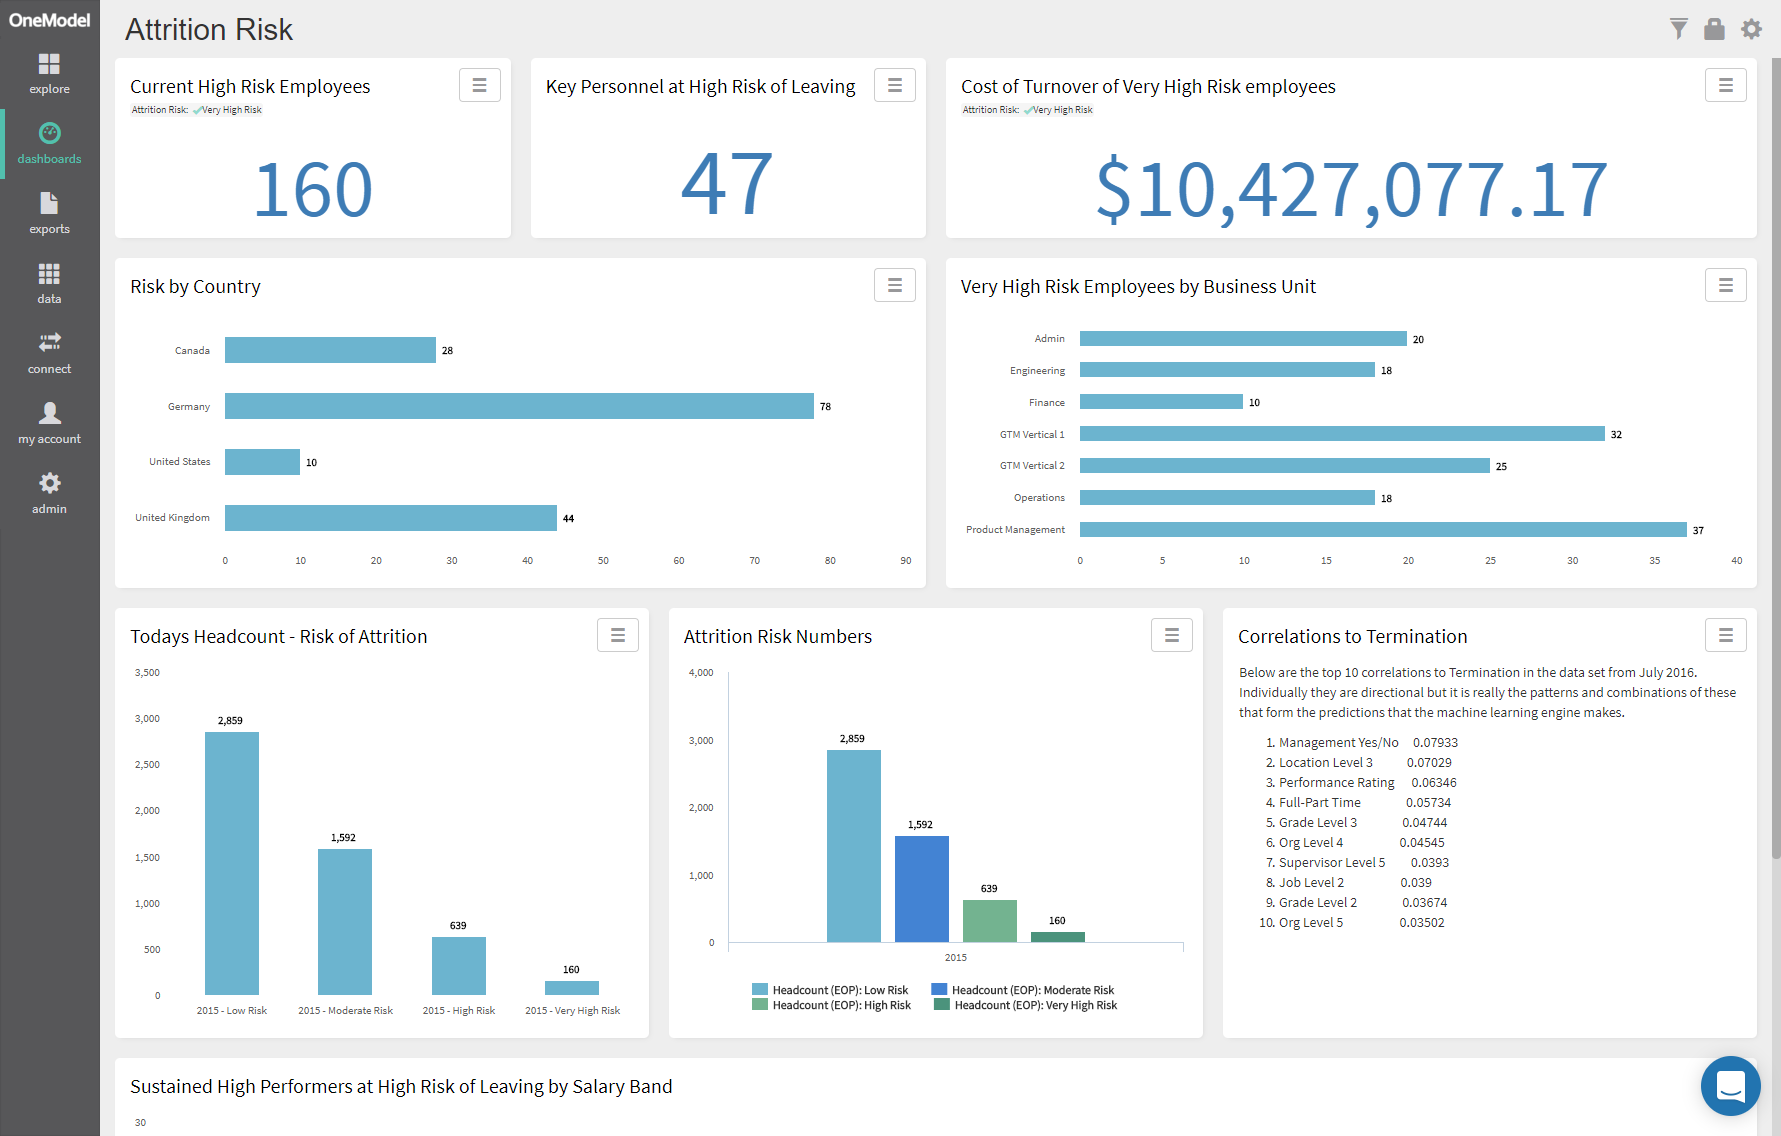Toggle the Headcount (EOP): Moderate Risk legend entry

(1032, 989)
